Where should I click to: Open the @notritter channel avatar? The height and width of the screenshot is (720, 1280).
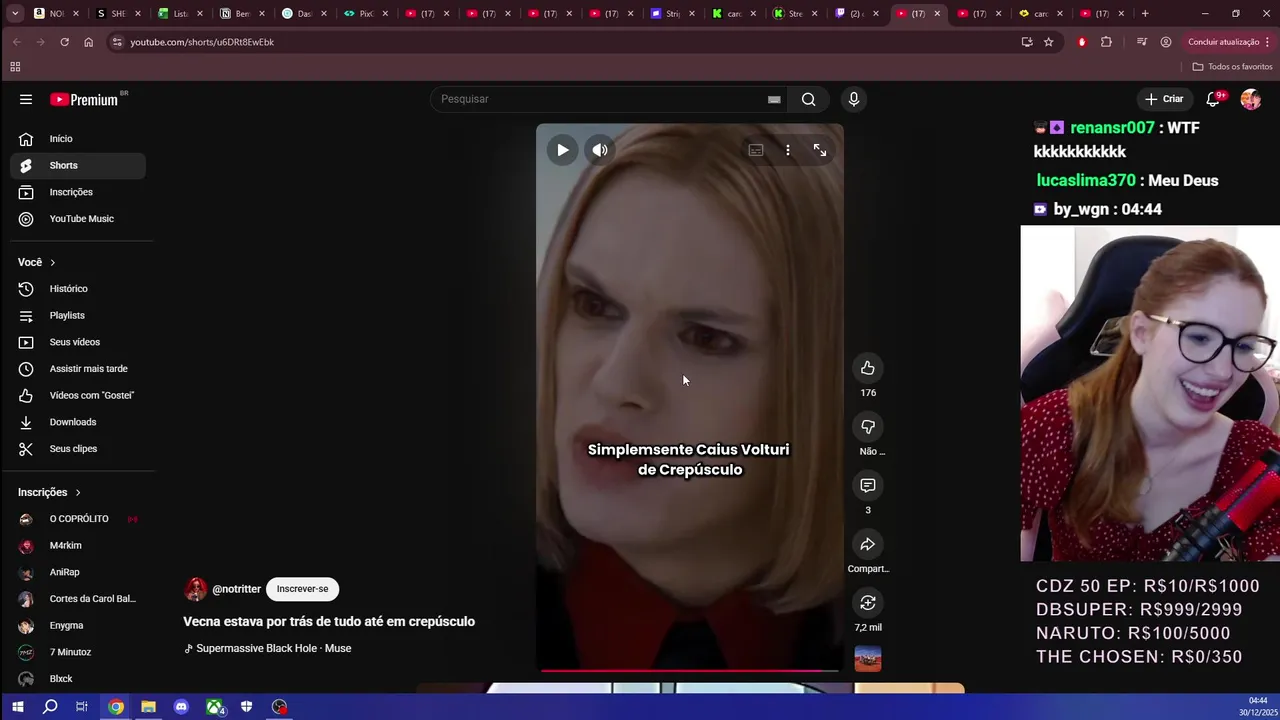coord(196,589)
